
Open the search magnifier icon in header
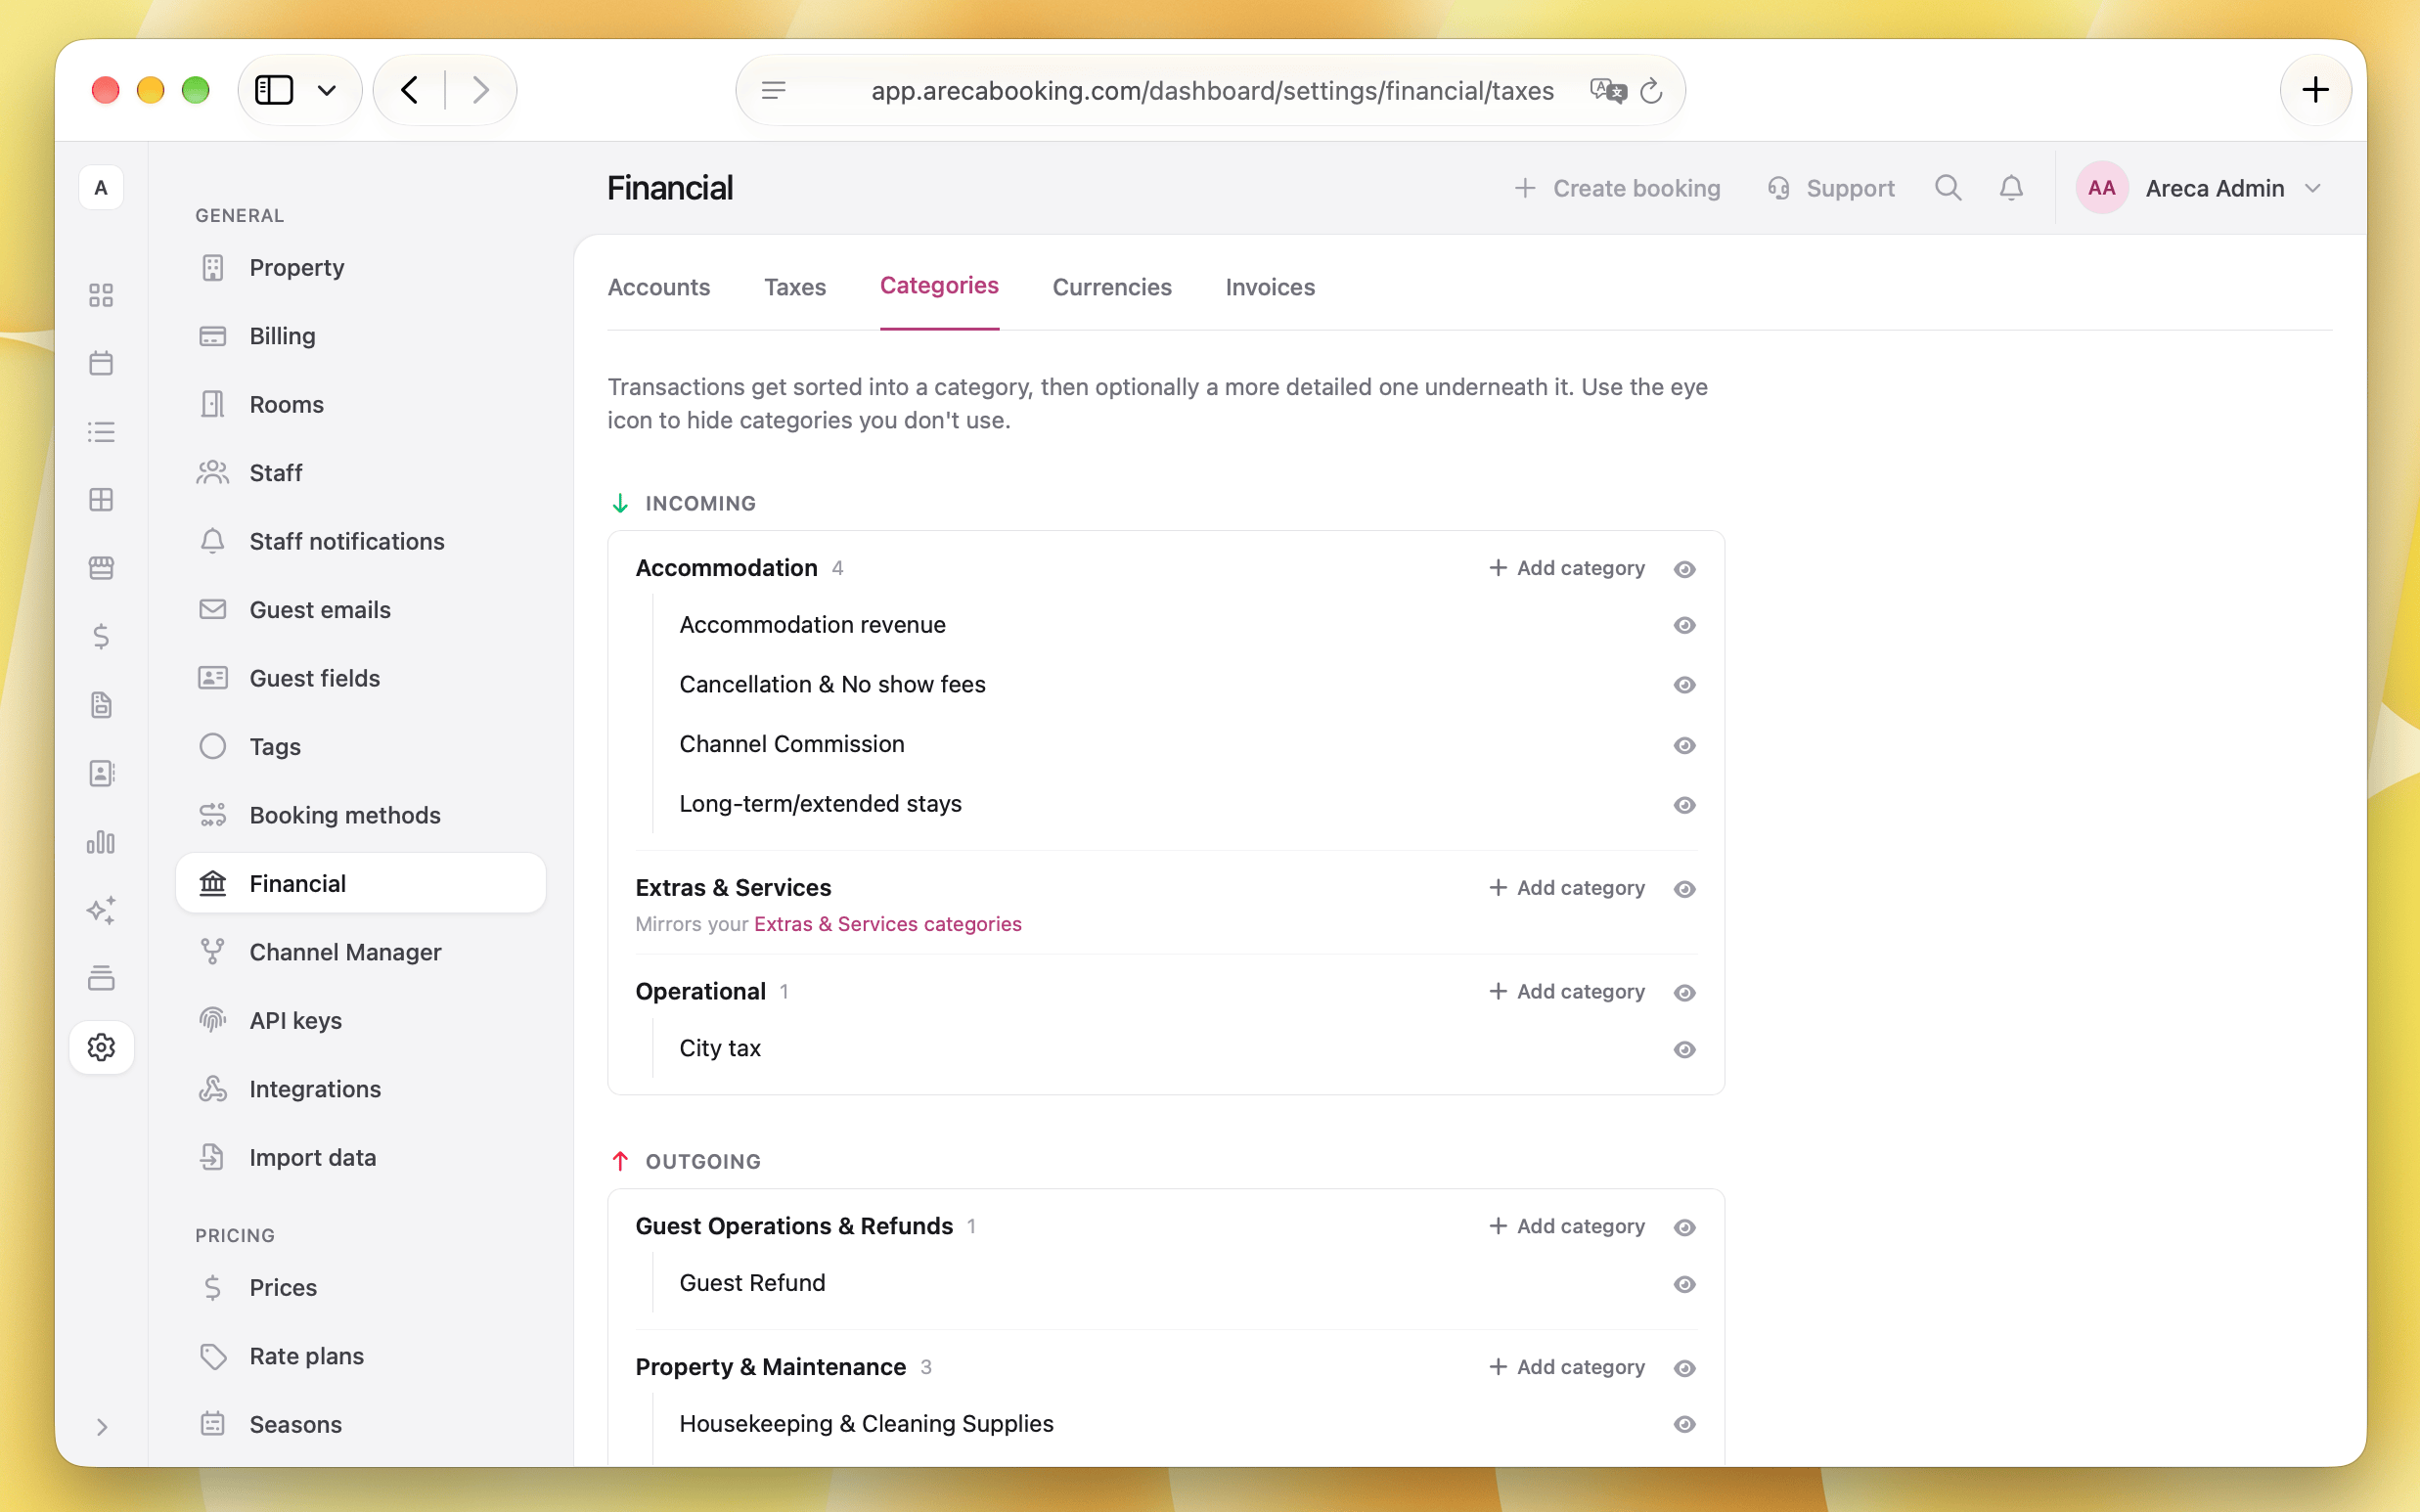[1947, 188]
